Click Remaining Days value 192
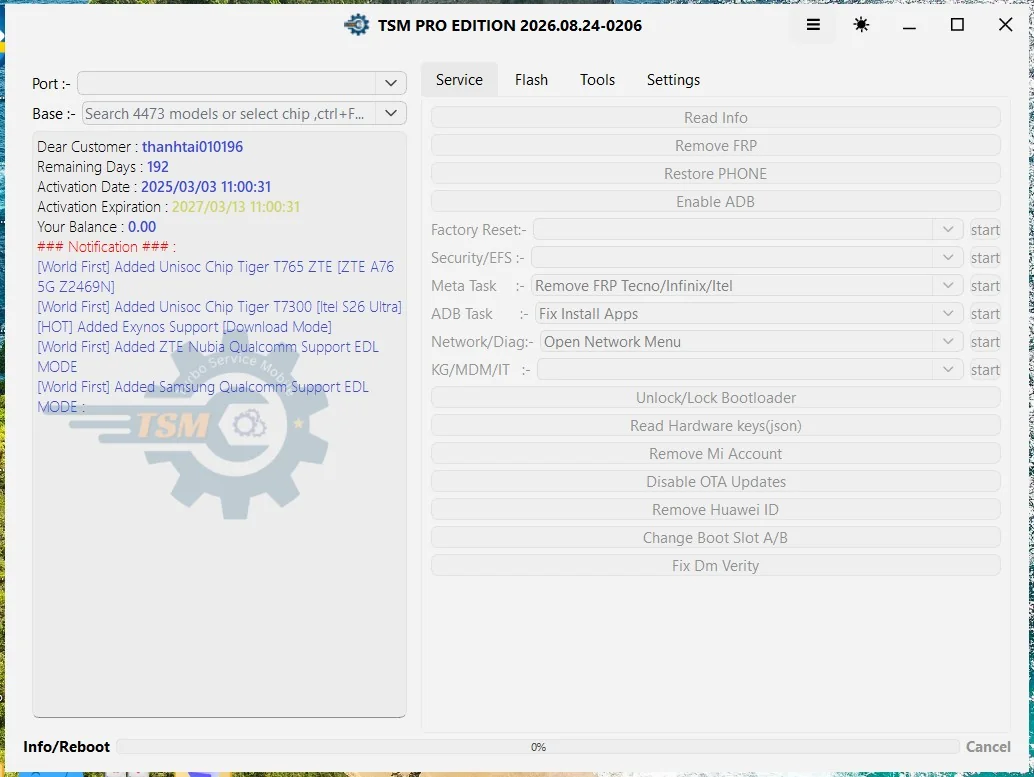The image size is (1034, 777). pyautogui.click(x=158, y=167)
